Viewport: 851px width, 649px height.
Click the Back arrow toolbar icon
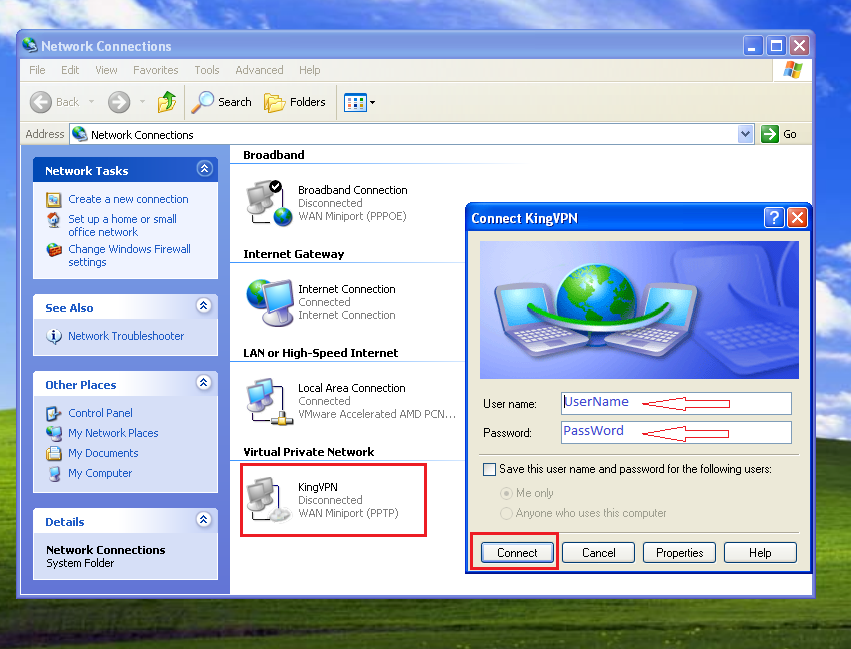pos(41,102)
